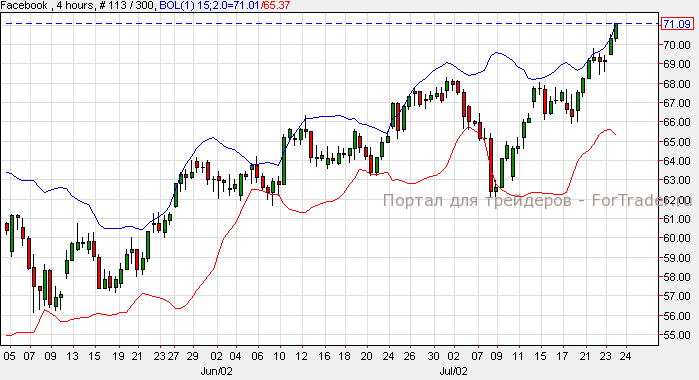Click the 60.00 price axis label
699x380 pixels.
pos(676,238)
